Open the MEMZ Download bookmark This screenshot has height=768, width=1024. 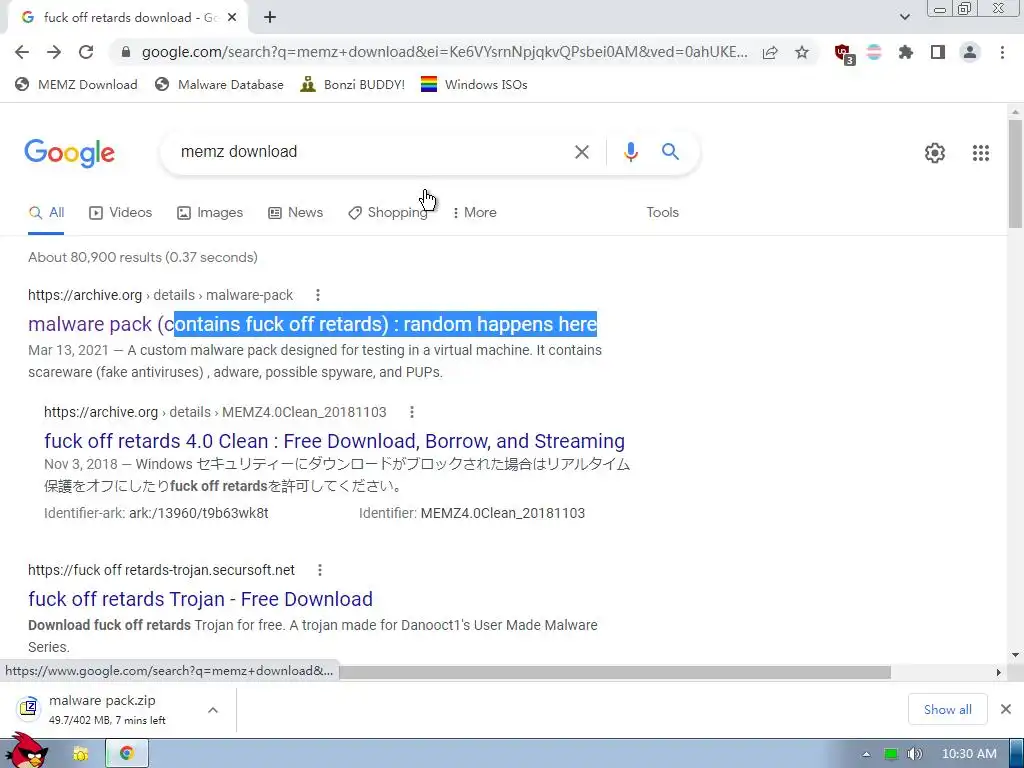76,84
